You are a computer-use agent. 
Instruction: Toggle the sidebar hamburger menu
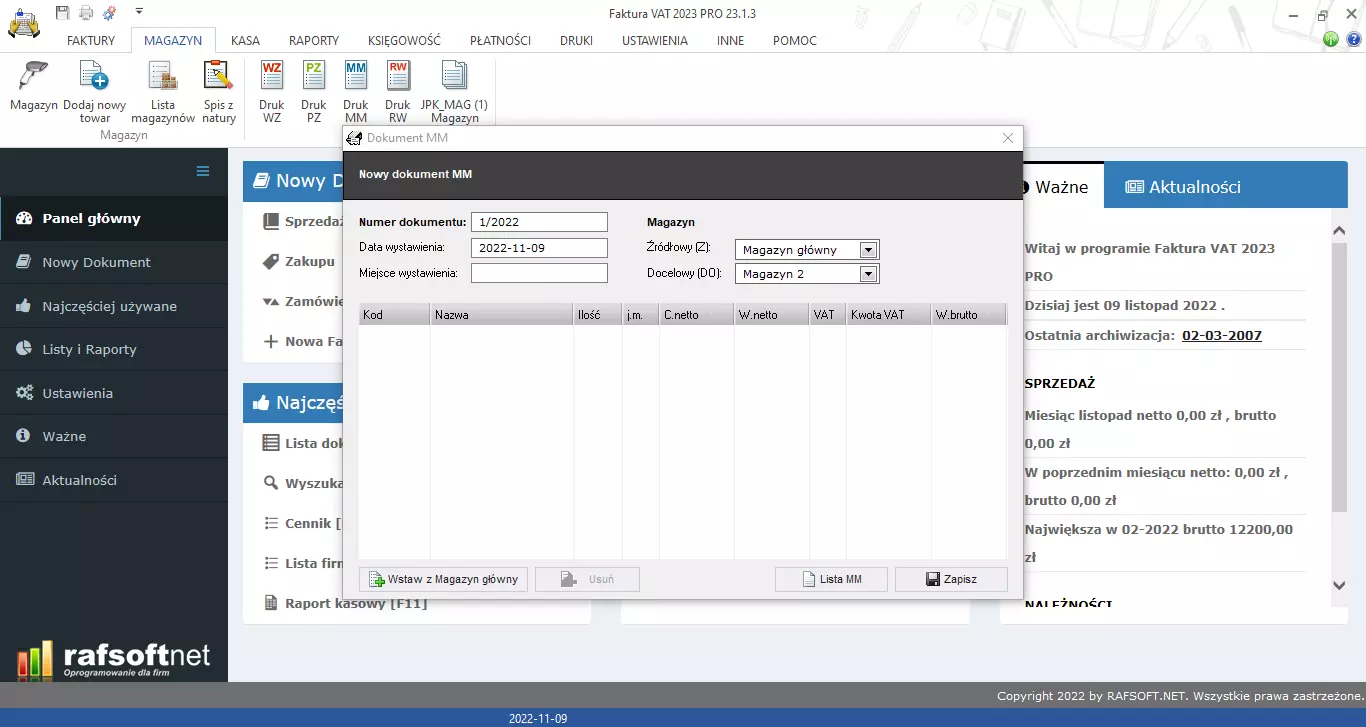203,171
